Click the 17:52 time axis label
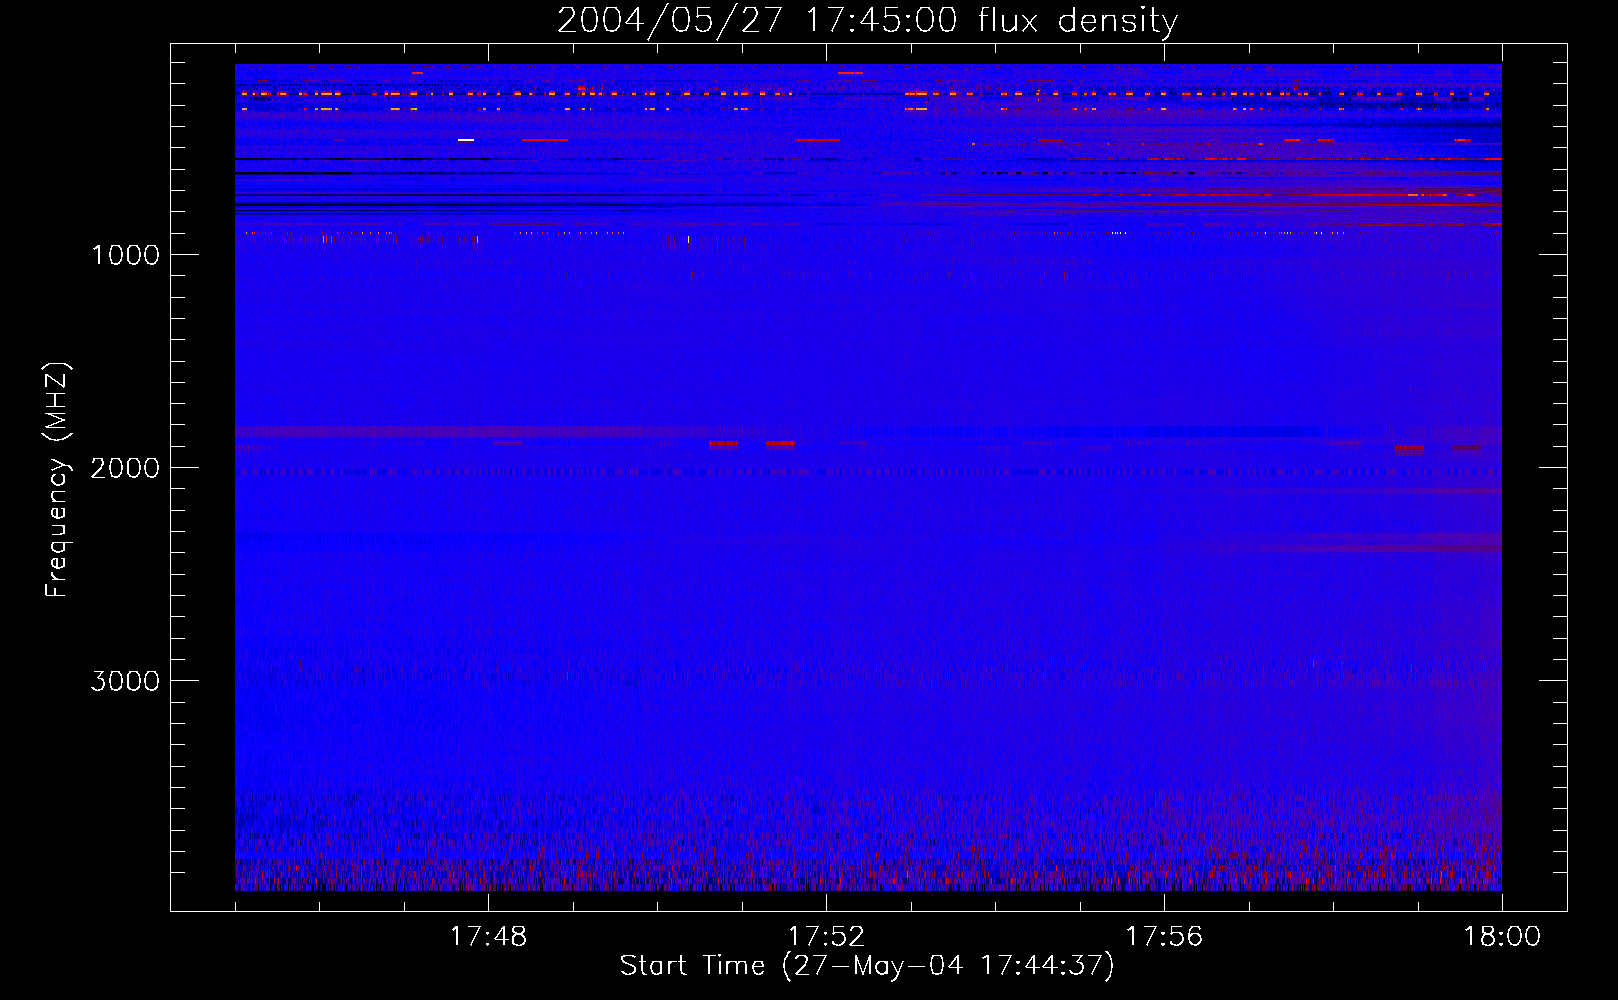This screenshot has height=1000, width=1618. pyautogui.click(x=826, y=937)
